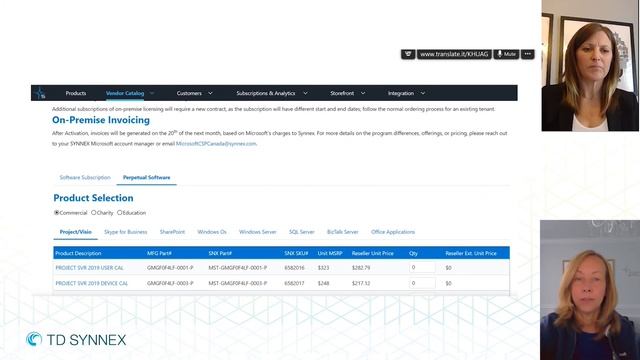640x360 pixels.
Task: Expand the Vendor Catalog chevron
Action: coord(152,93)
